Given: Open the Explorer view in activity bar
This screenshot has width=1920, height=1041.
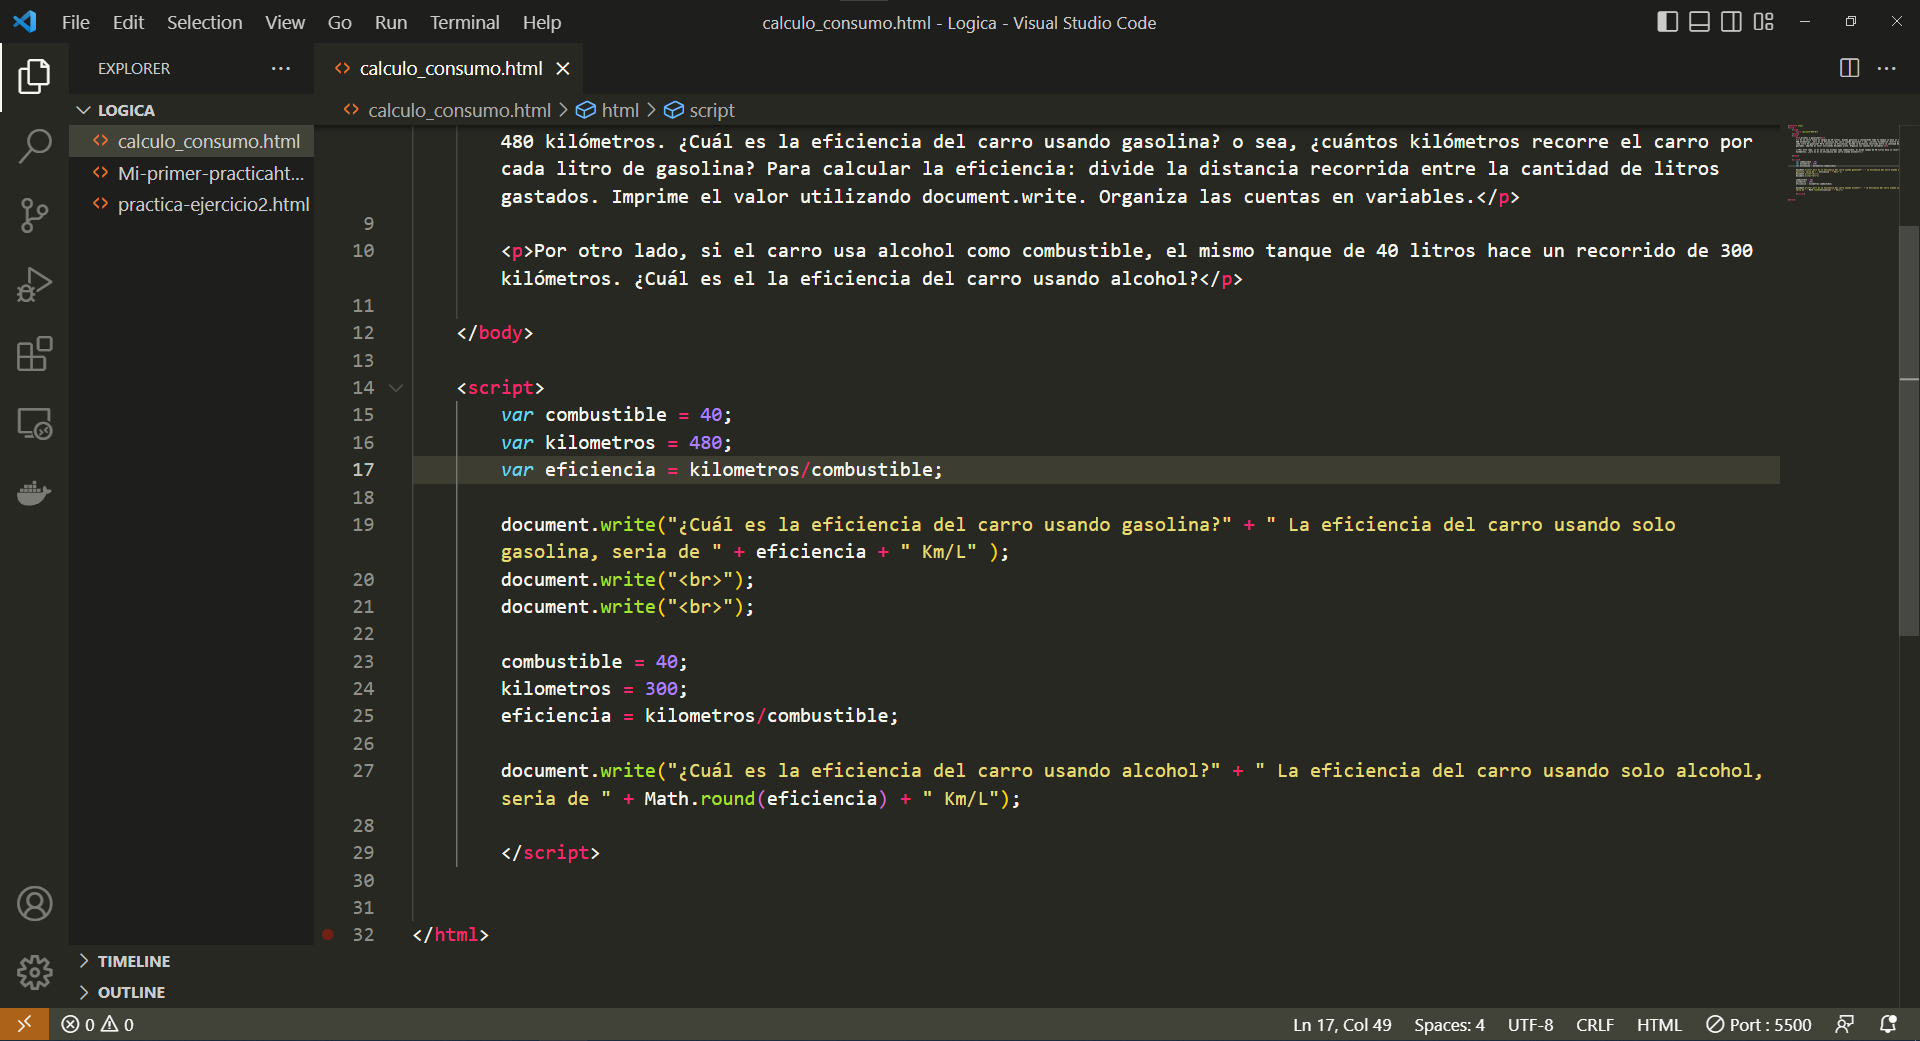Looking at the screenshot, I should pyautogui.click(x=34, y=76).
